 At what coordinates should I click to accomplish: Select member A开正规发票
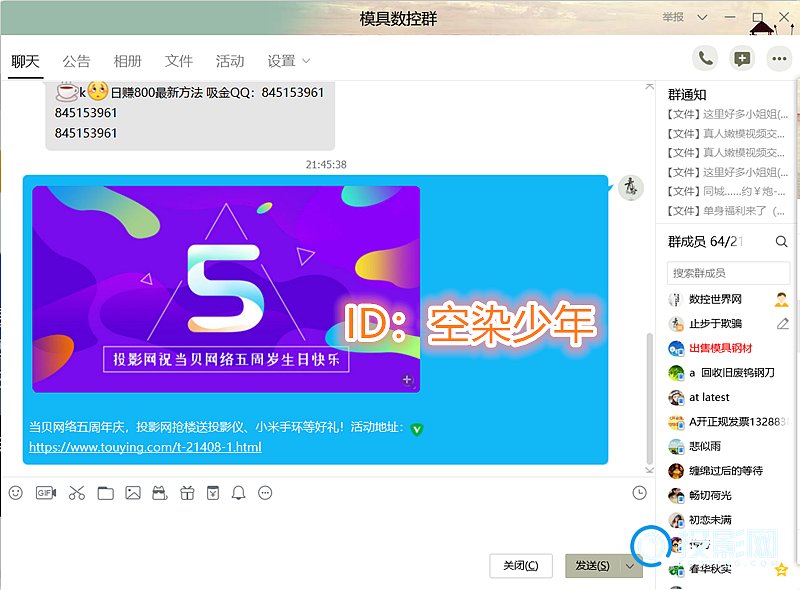point(728,422)
